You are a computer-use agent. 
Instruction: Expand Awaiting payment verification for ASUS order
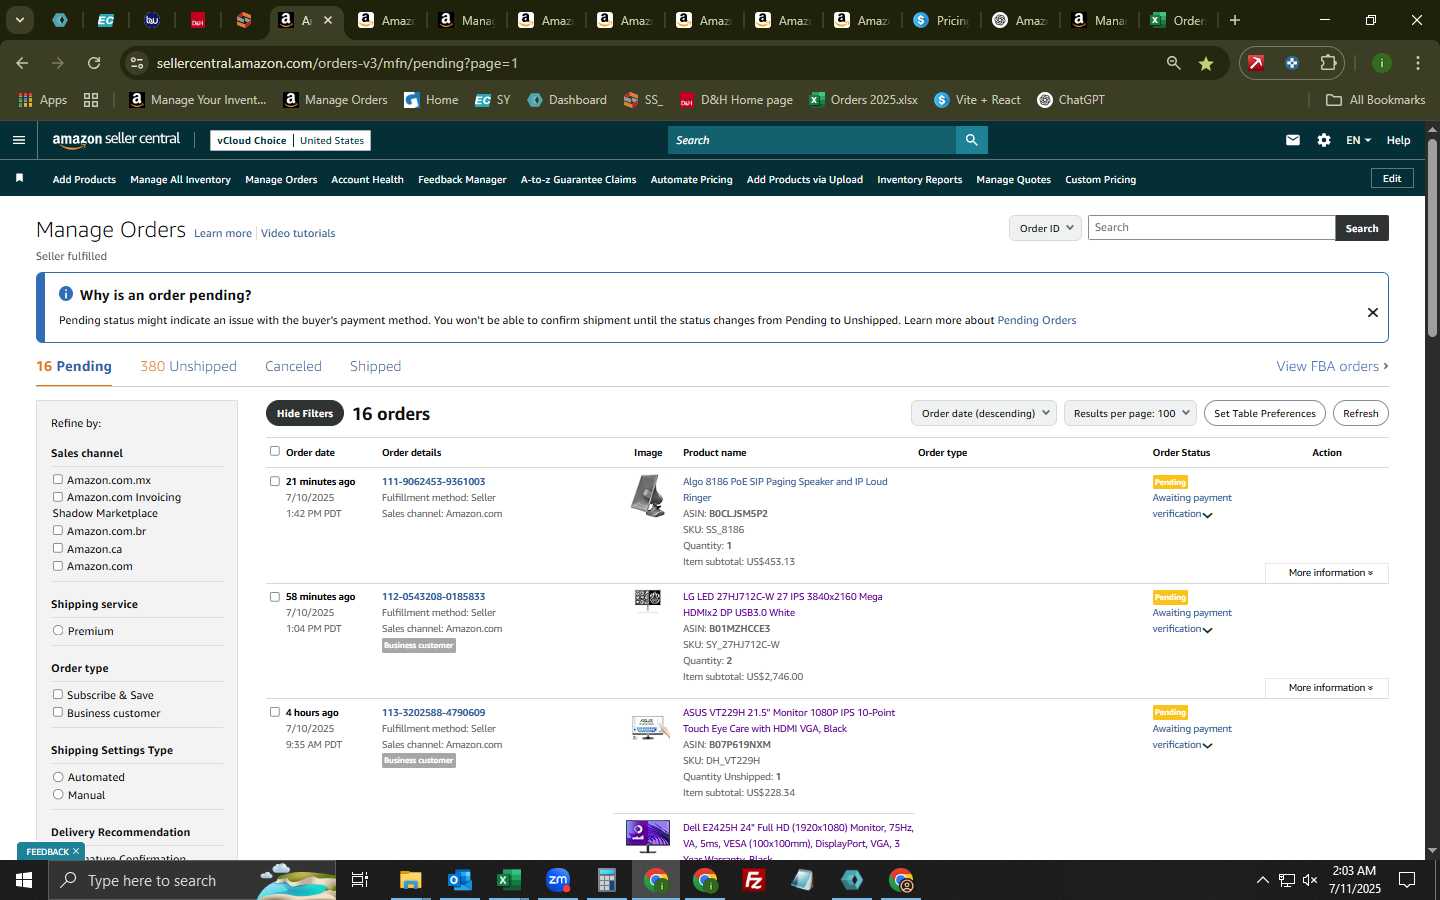1207,746
